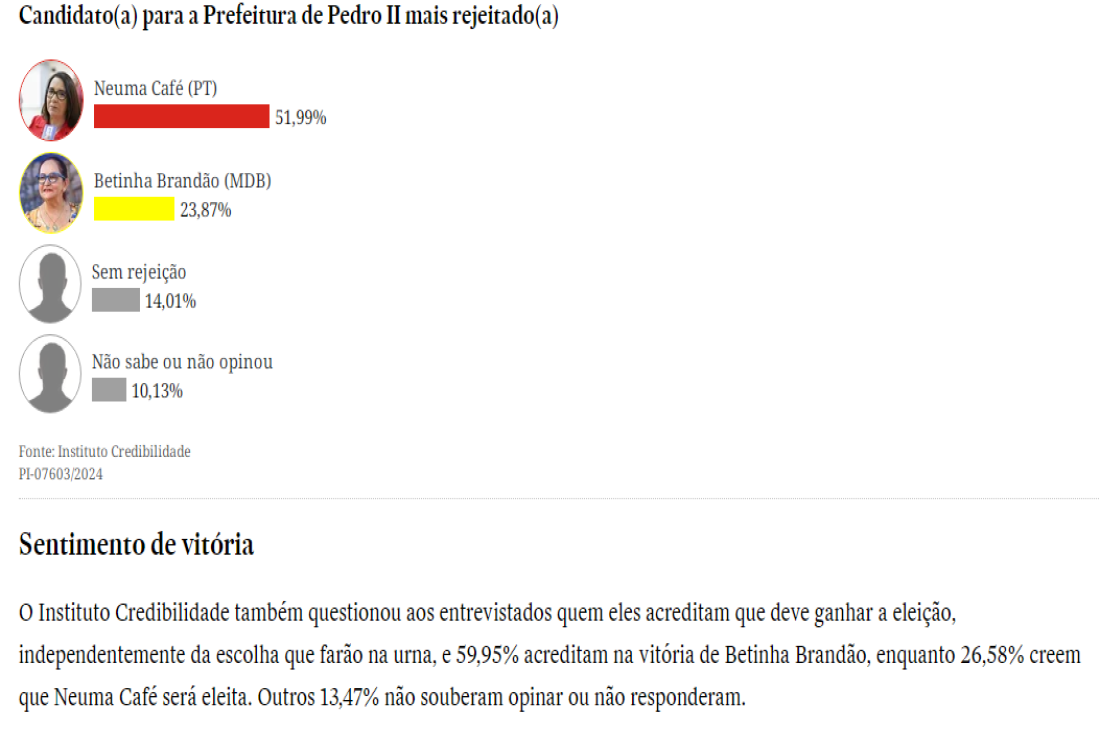The image size is (1100, 733).
Task: Click the Neuma Café (PT) label
Action: (156, 88)
